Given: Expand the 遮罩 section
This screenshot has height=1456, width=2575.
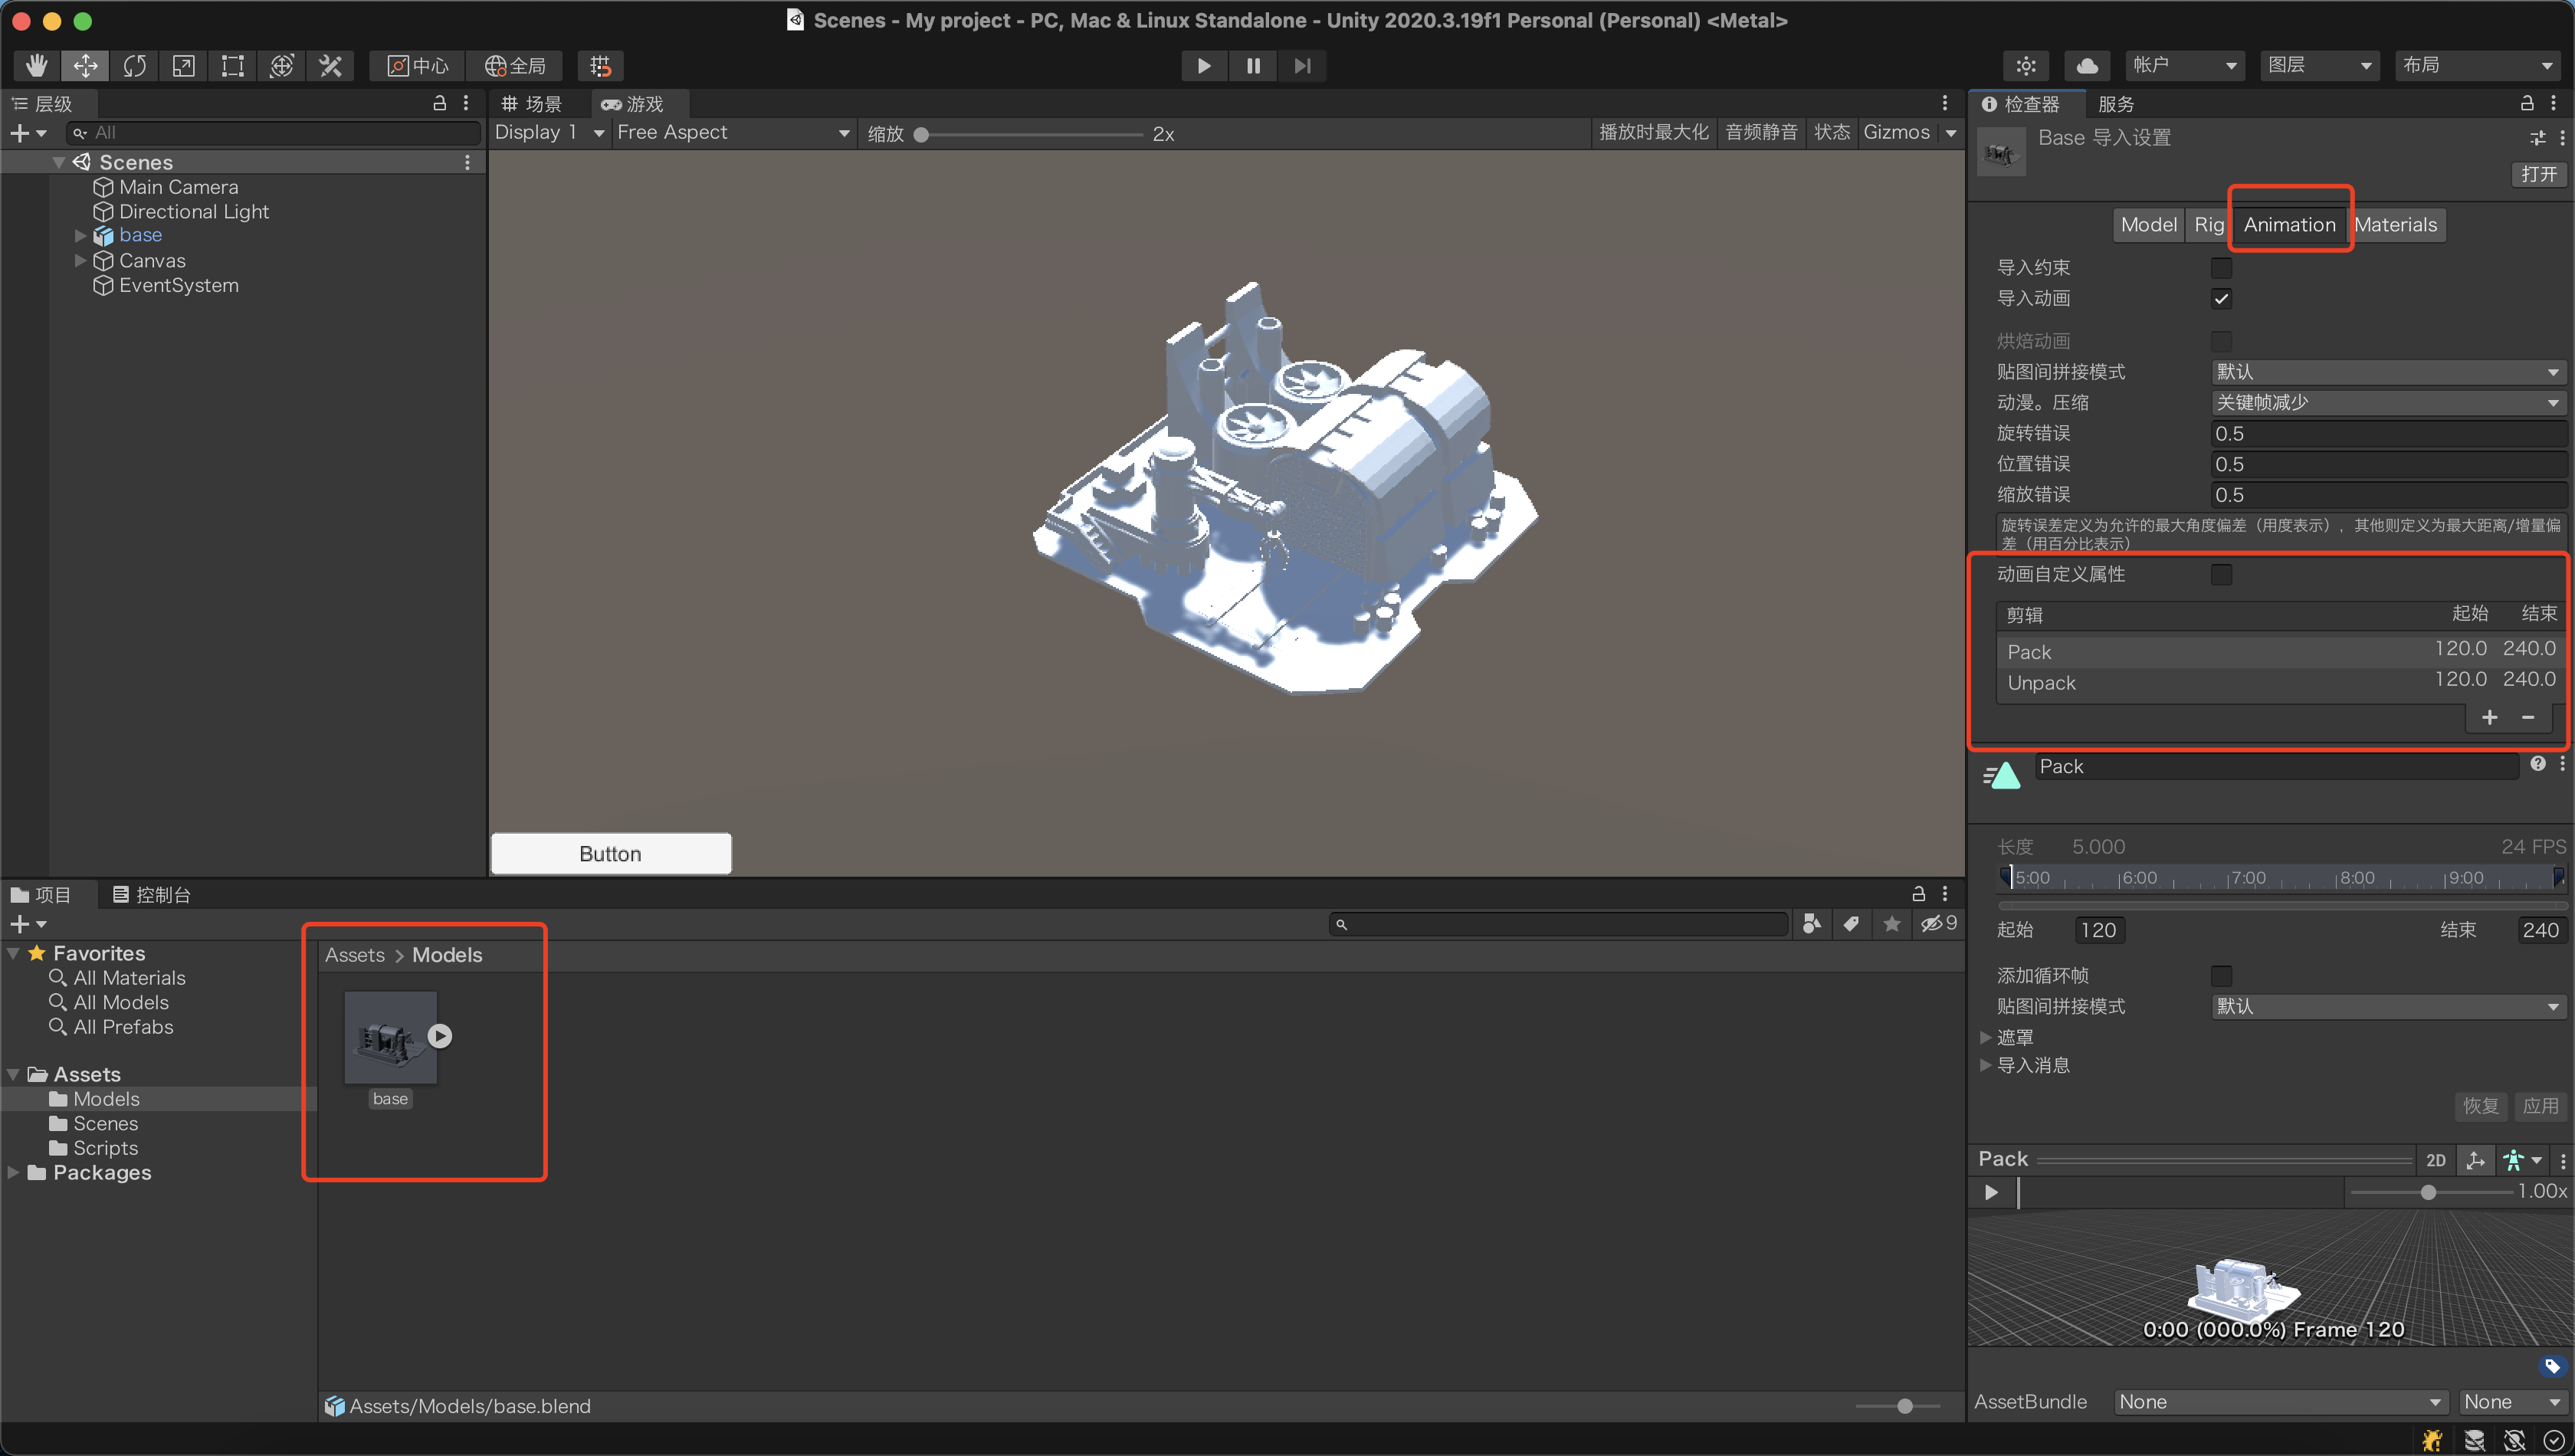Looking at the screenshot, I should point(1986,1038).
